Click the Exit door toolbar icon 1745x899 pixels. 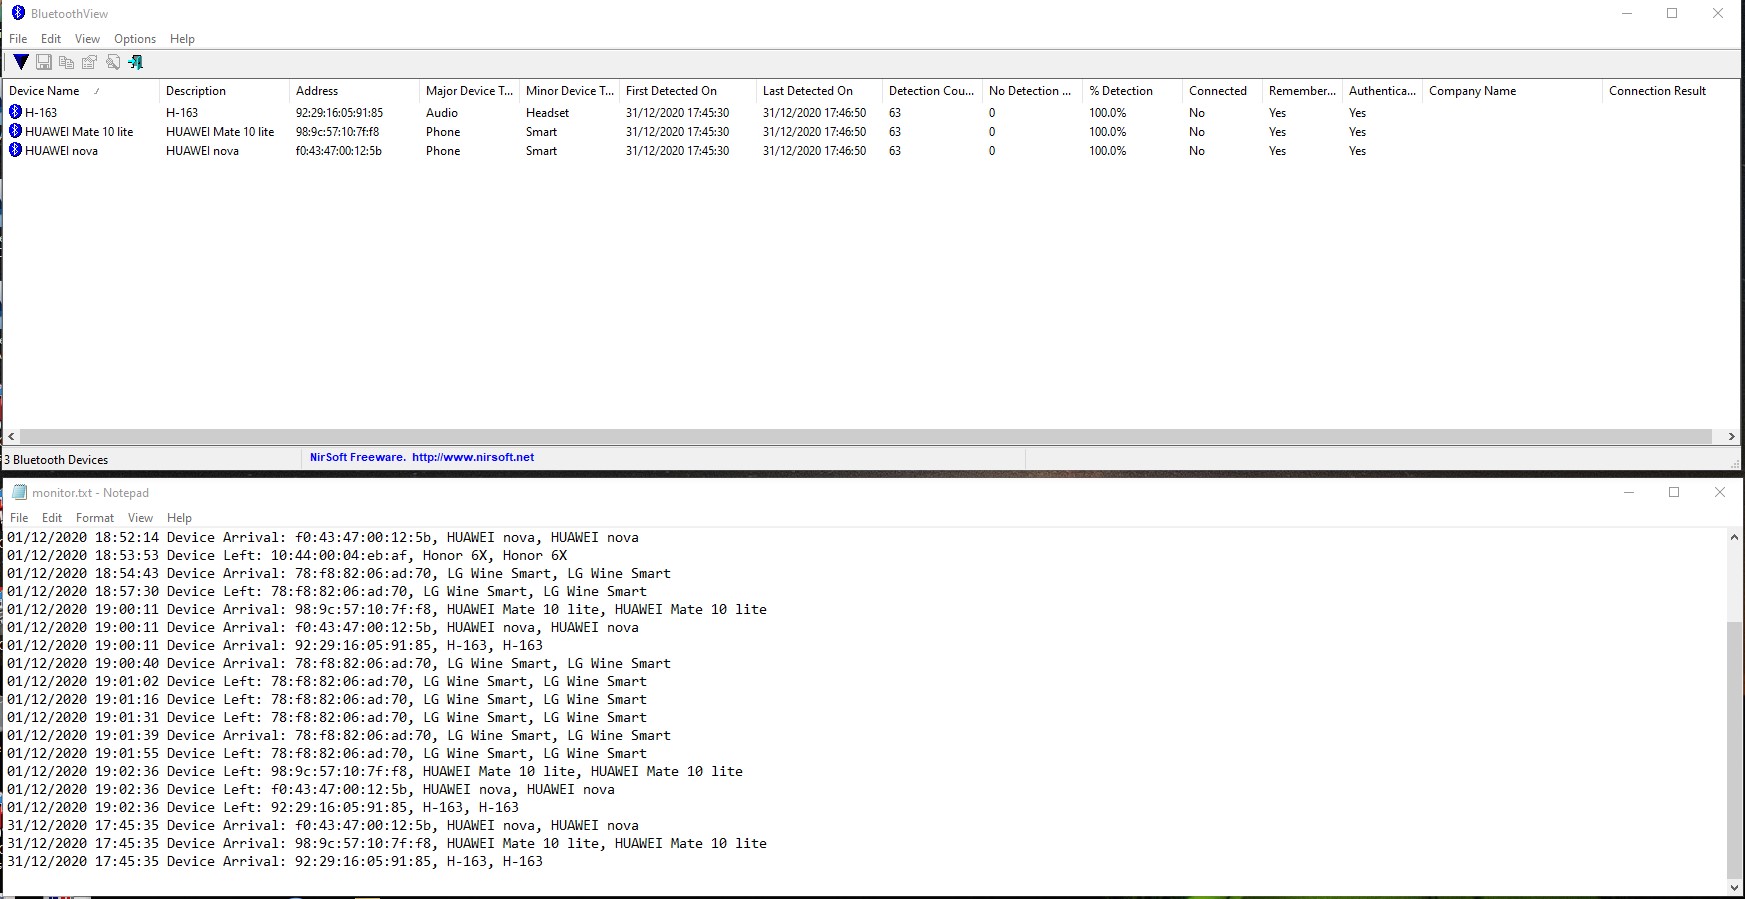[136, 62]
